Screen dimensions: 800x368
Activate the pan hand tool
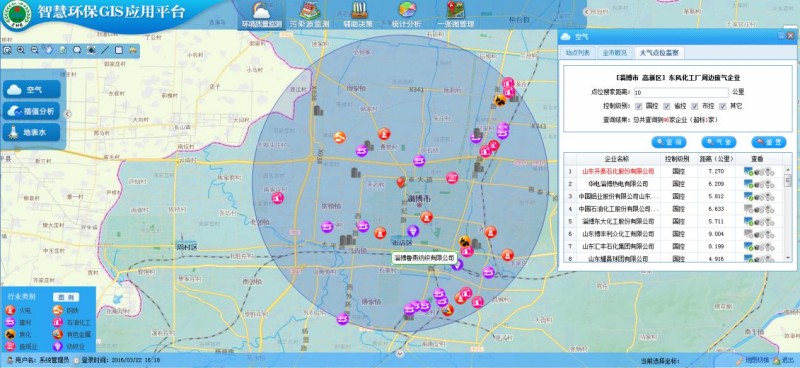coord(48,50)
